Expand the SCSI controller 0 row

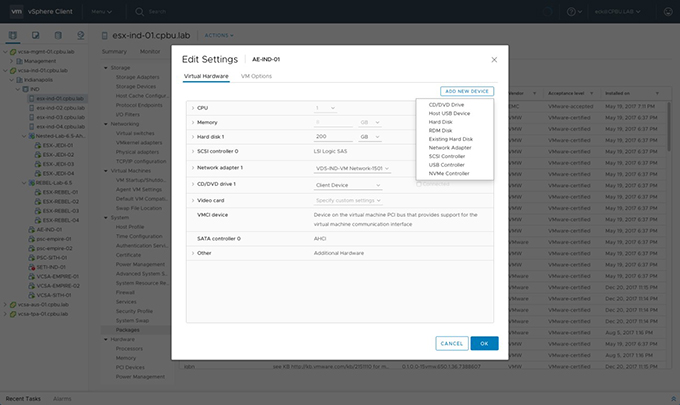193,151
